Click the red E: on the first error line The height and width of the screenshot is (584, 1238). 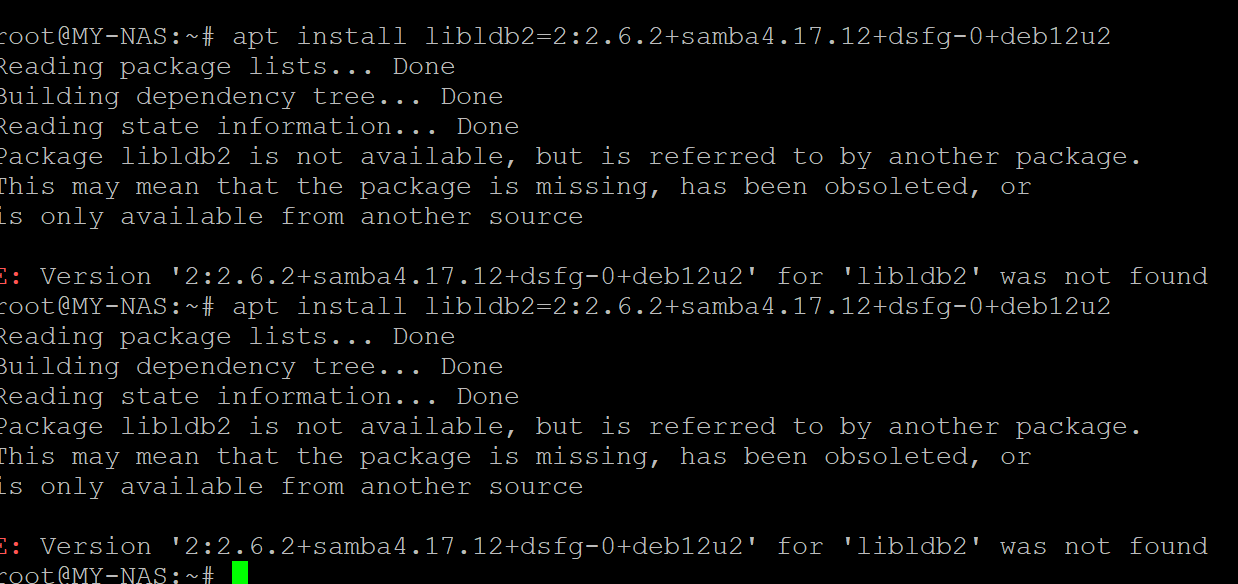click(8, 277)
